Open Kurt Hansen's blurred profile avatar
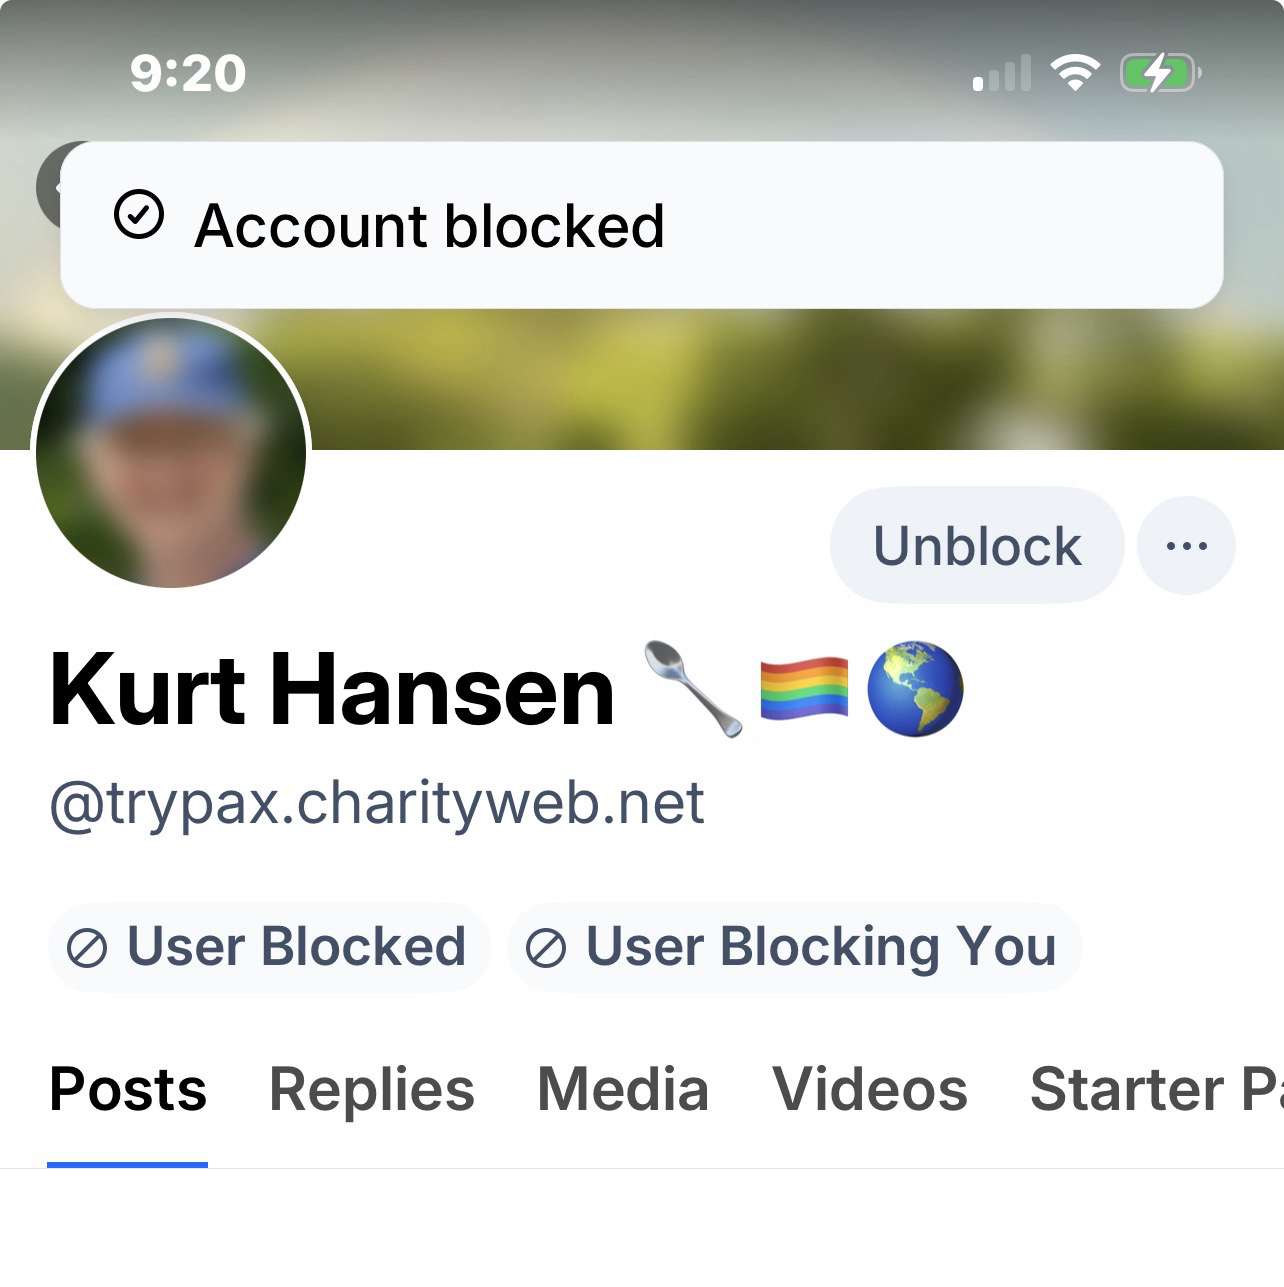 [x=171, y=452]
